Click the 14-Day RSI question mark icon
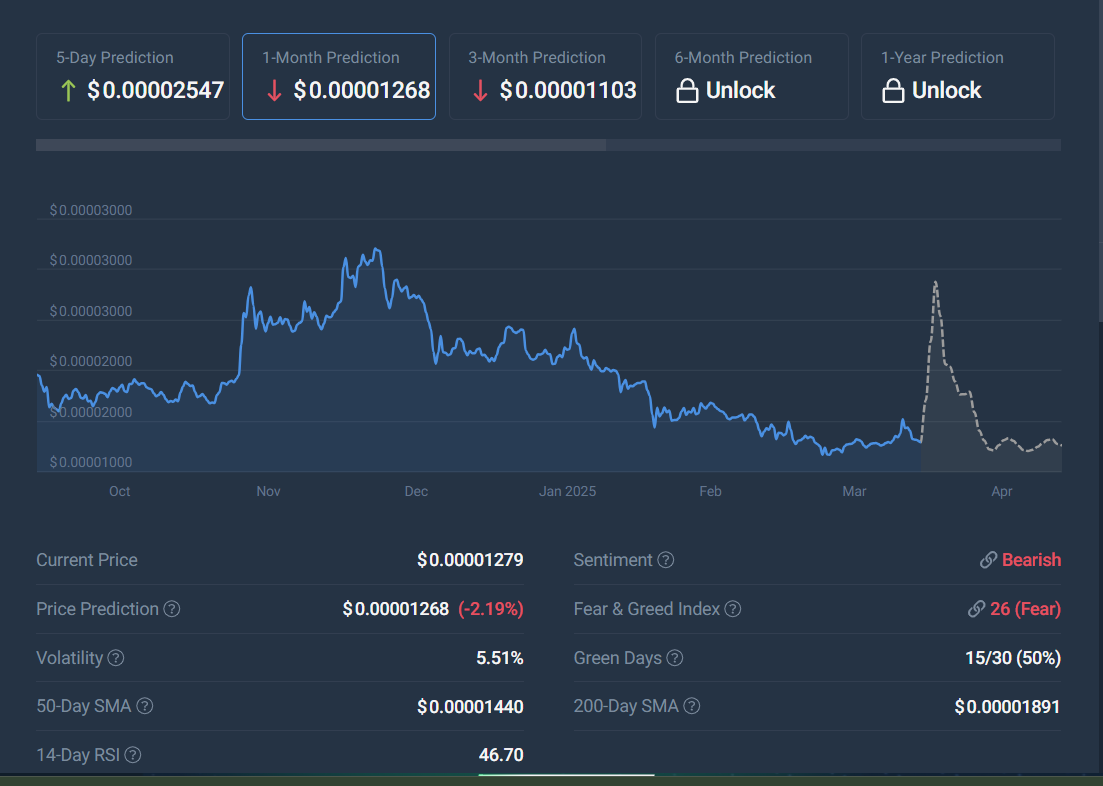This screenshot has width=1103, height=786. tap(133, 755)
